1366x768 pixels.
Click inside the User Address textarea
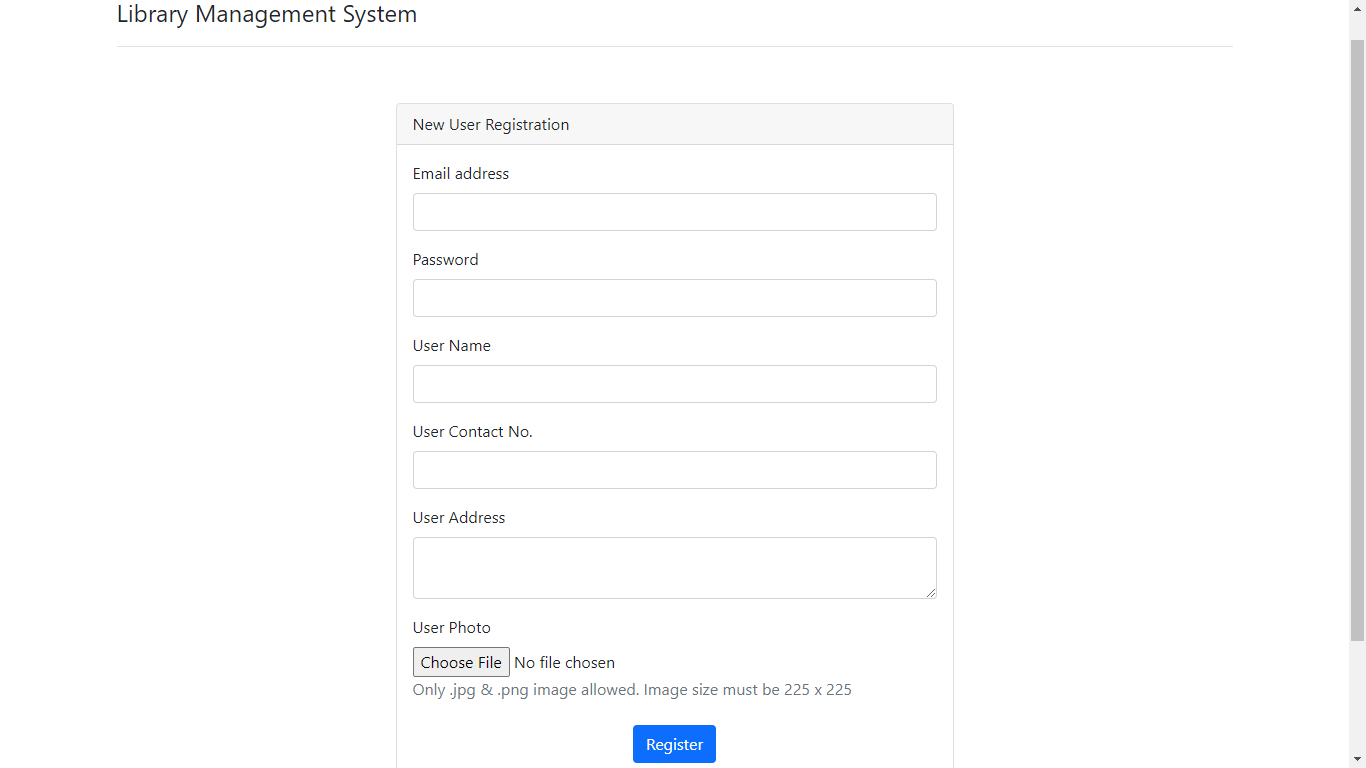674,567
